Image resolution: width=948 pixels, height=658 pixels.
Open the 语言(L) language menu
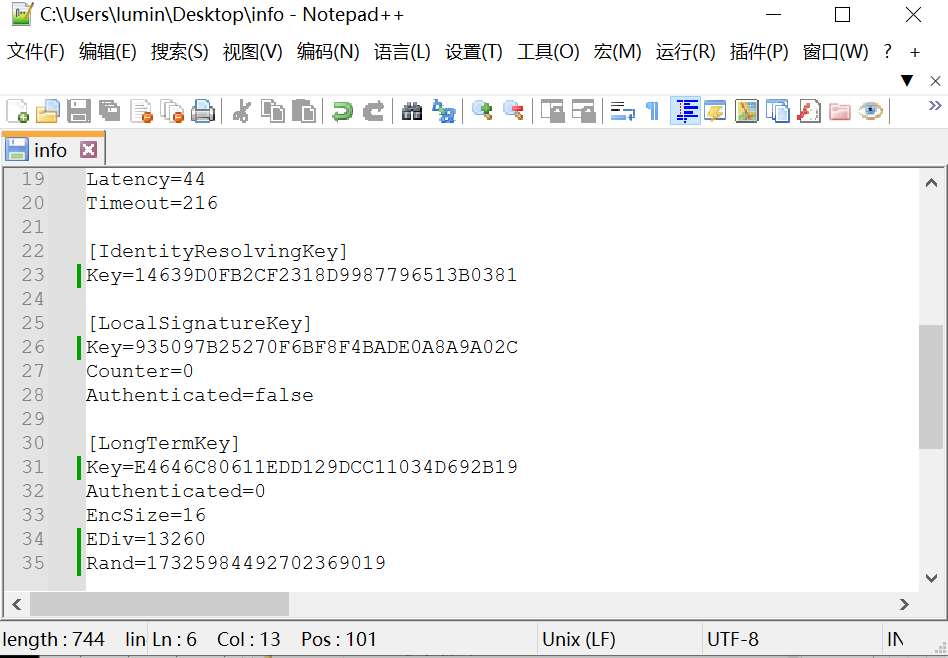[x=402, y=52]
